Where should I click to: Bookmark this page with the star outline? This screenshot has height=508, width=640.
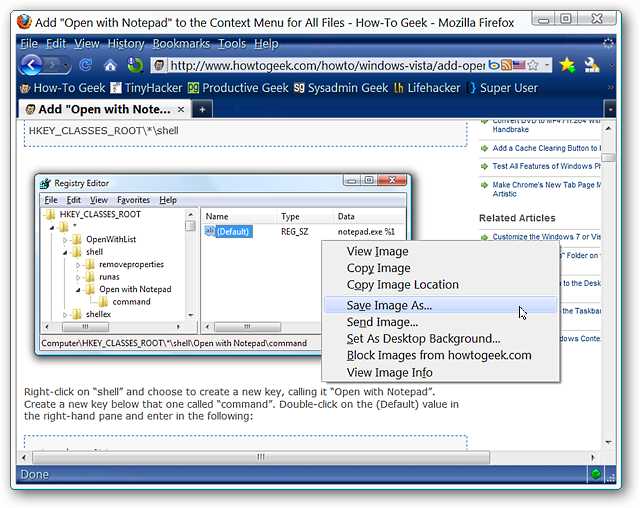[x=533, y=65]
